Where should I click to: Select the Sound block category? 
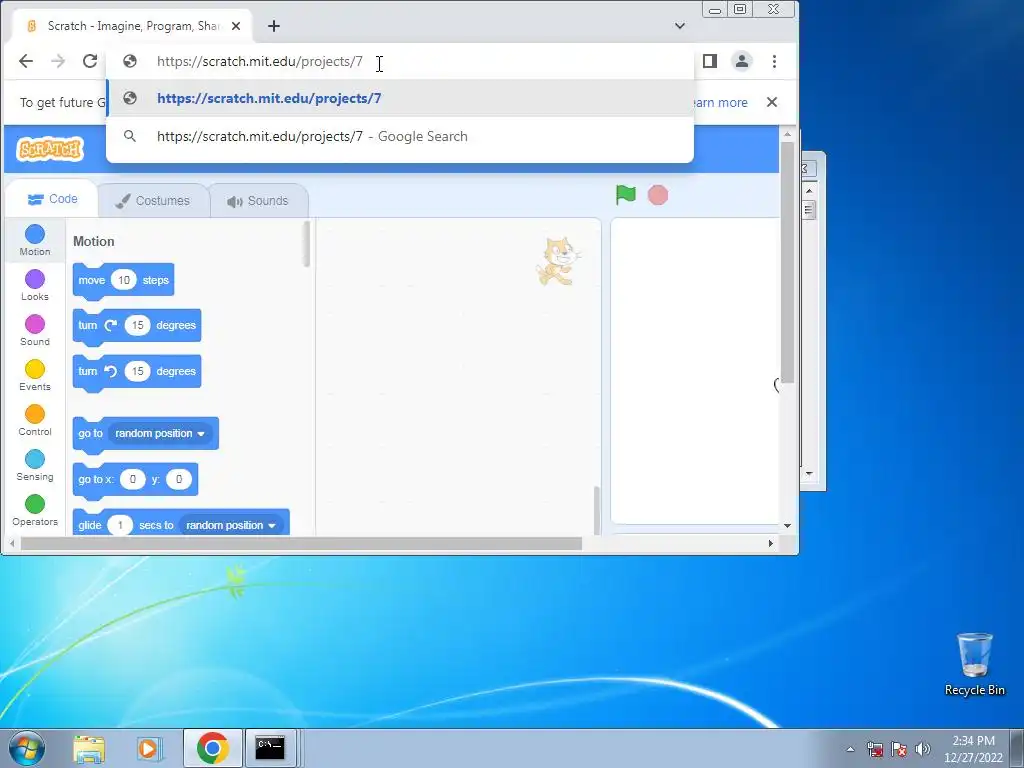click(x=35, y=330)
